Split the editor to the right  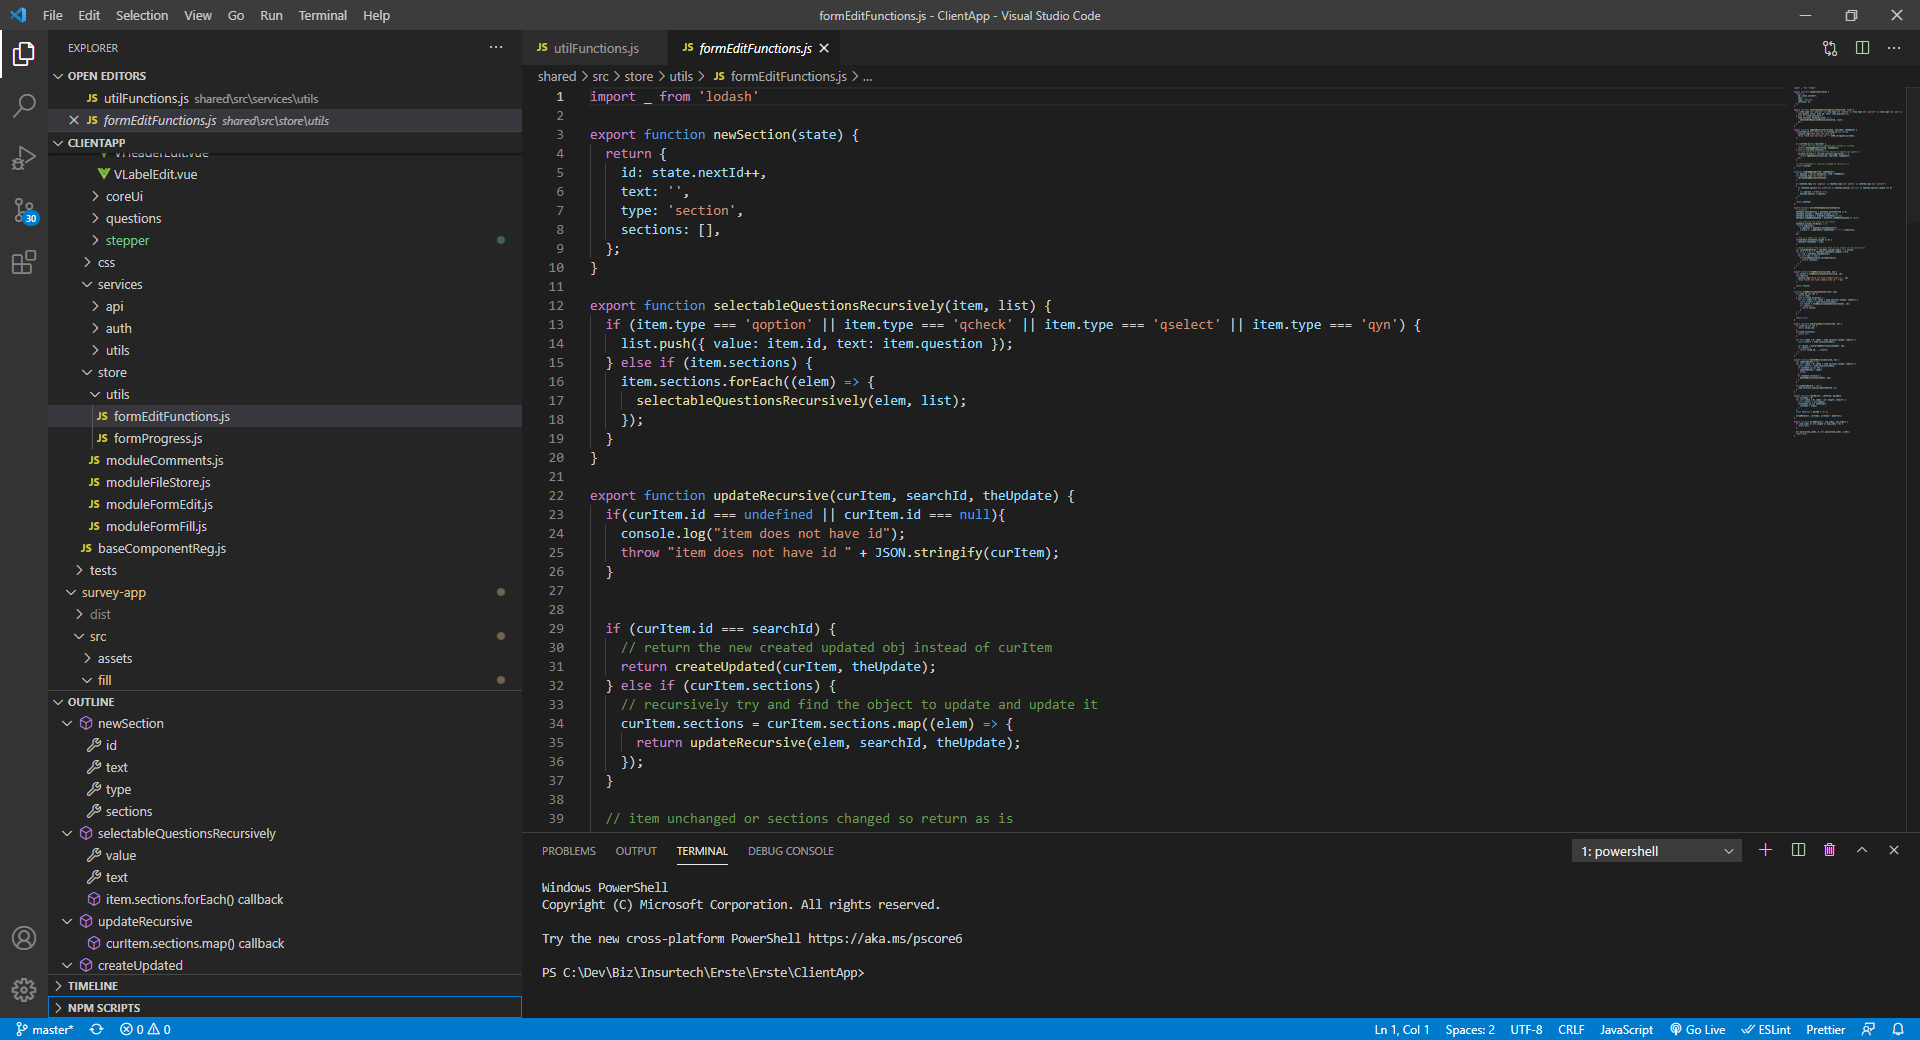(1862, 48)
